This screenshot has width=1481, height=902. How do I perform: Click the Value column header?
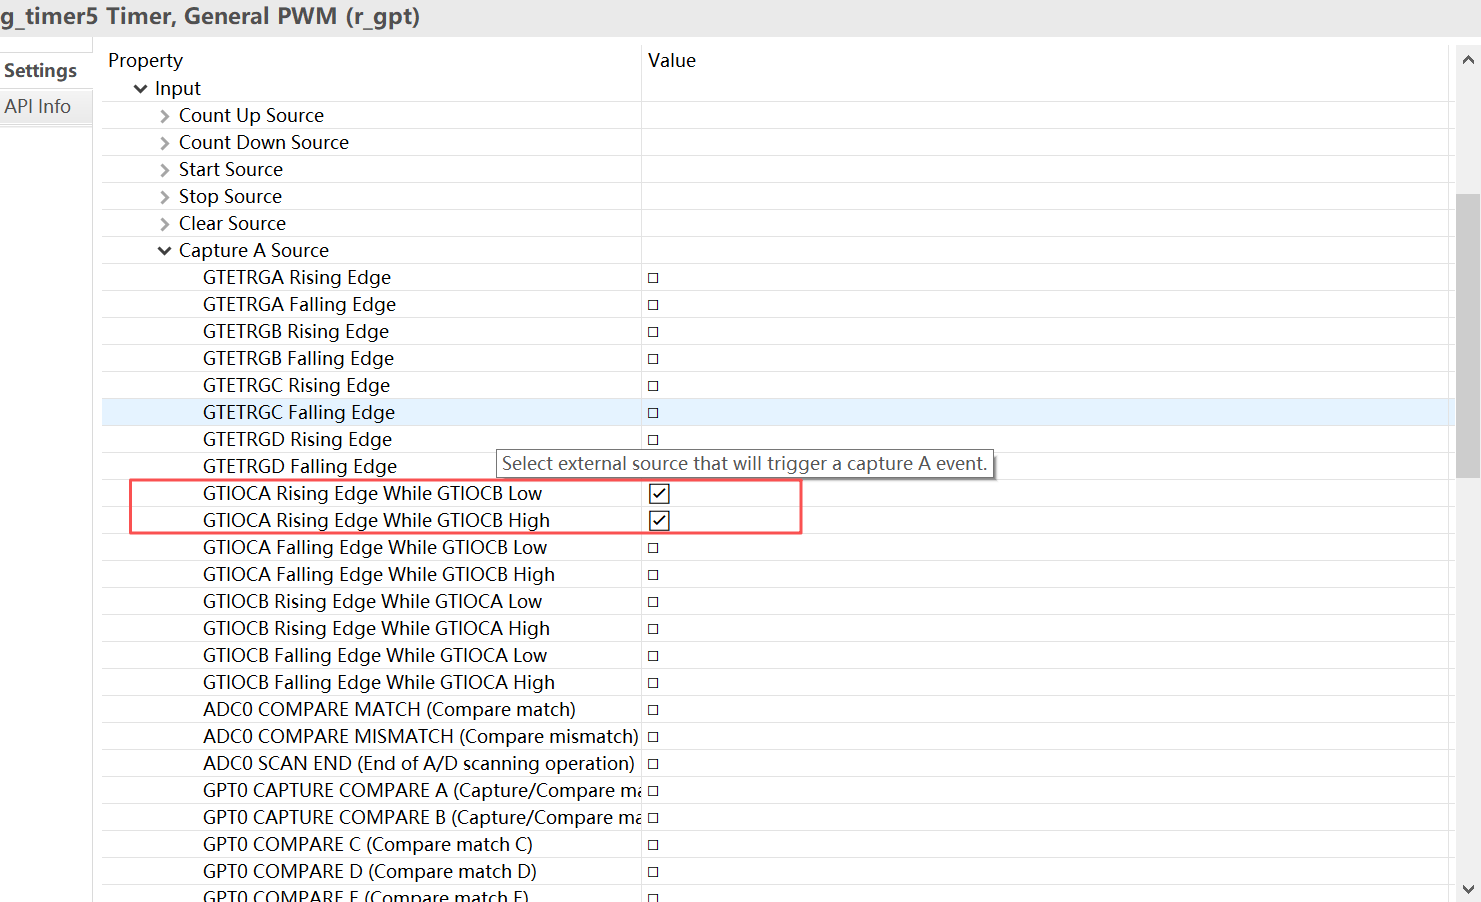672,61
